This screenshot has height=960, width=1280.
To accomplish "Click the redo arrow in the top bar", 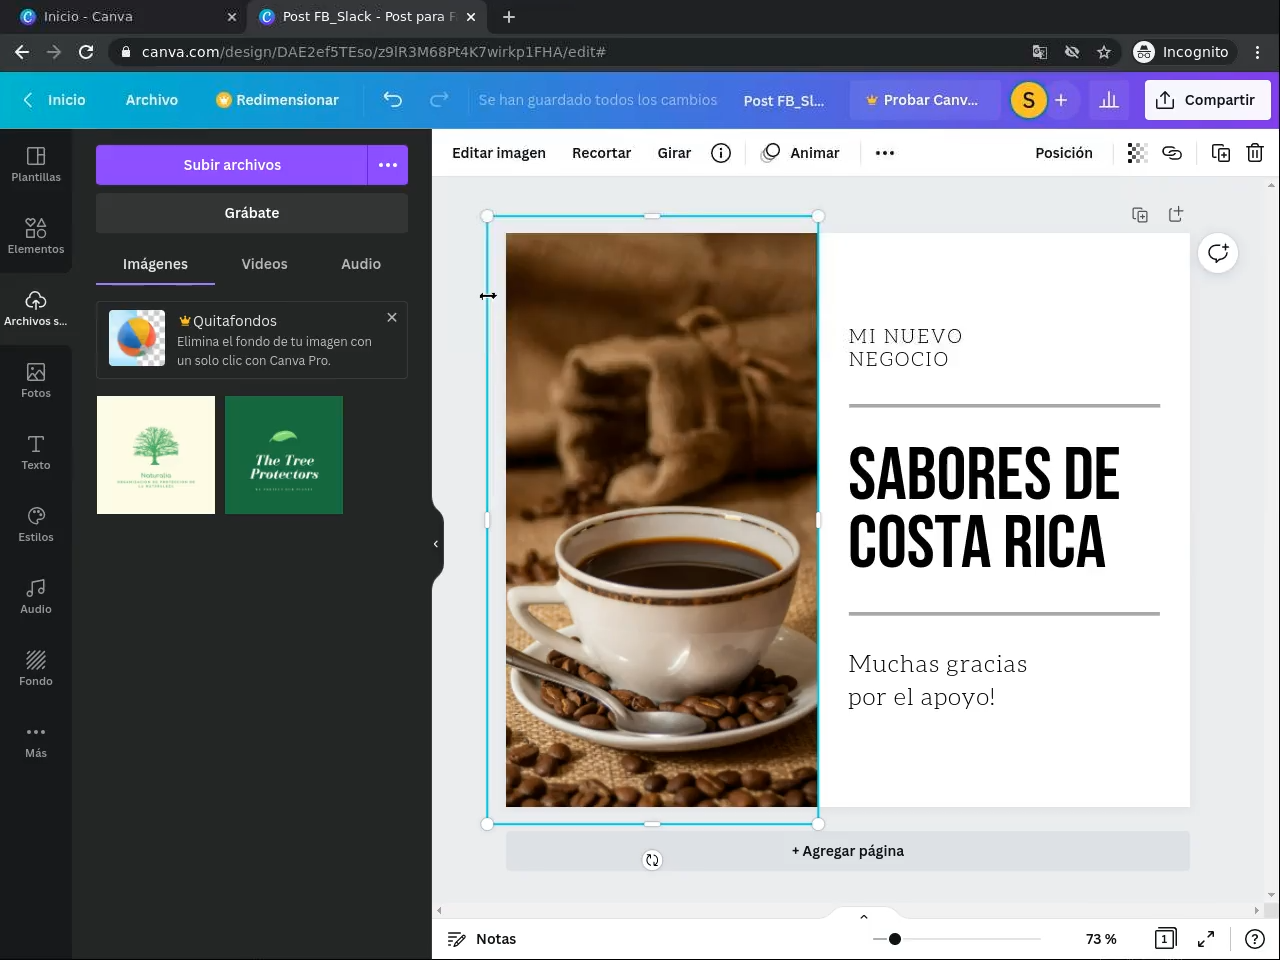I will [439, 100].
